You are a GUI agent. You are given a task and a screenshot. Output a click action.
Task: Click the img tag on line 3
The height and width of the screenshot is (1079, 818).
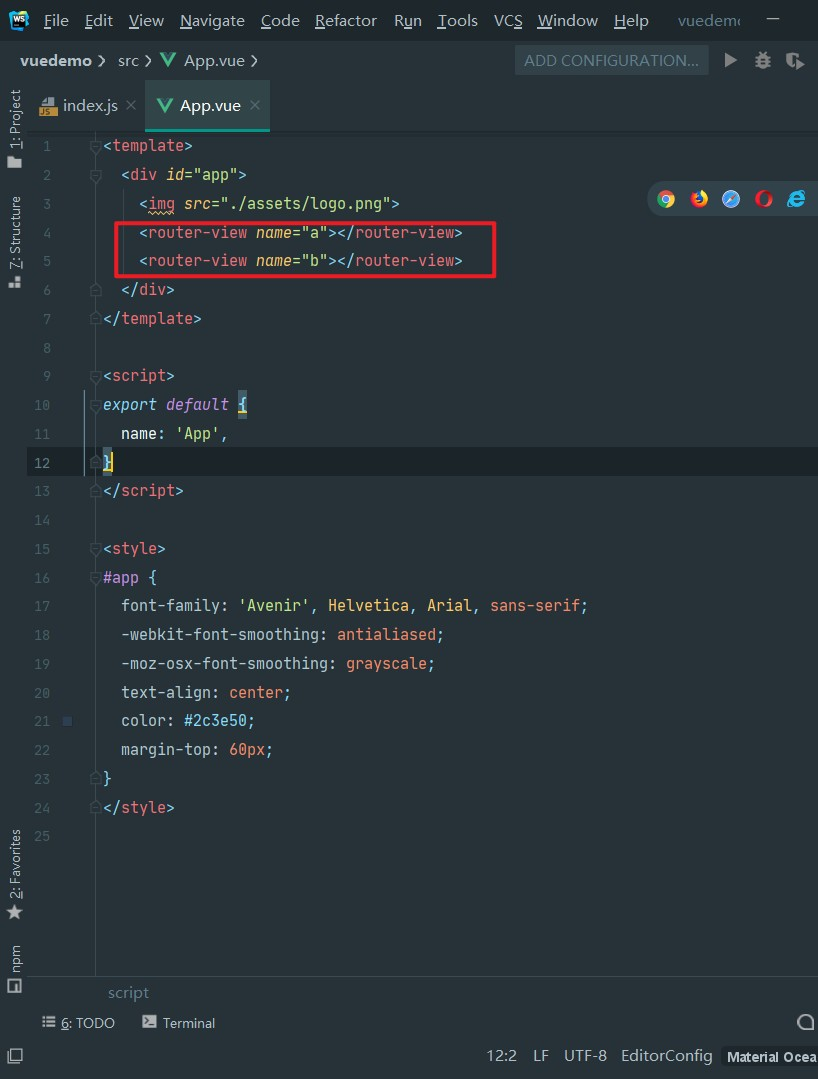pos(269,204)
